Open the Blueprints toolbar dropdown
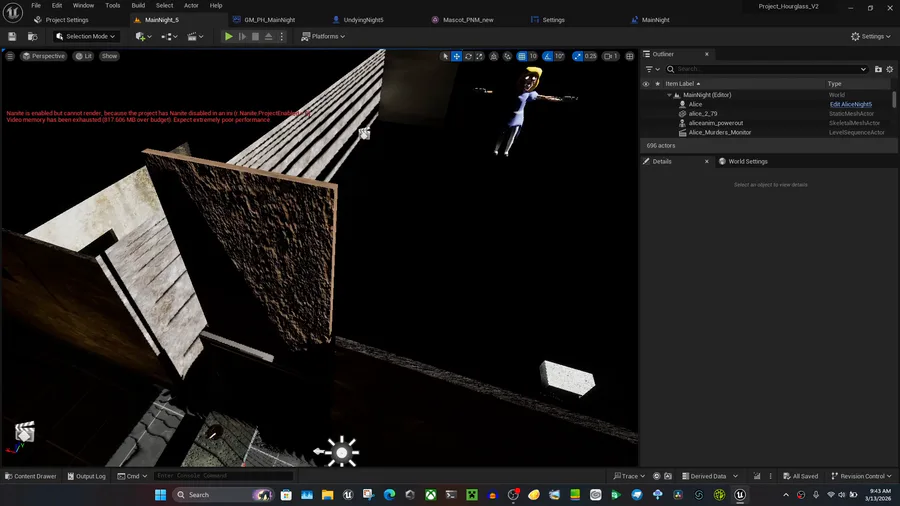Screen dimensions: 900x506 click(169, 36)
